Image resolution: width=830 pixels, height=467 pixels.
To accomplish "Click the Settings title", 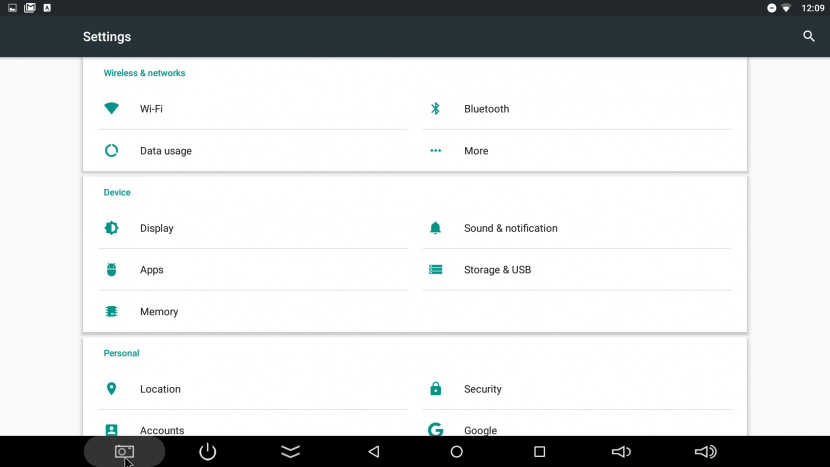I will click(x=107, y=37).
